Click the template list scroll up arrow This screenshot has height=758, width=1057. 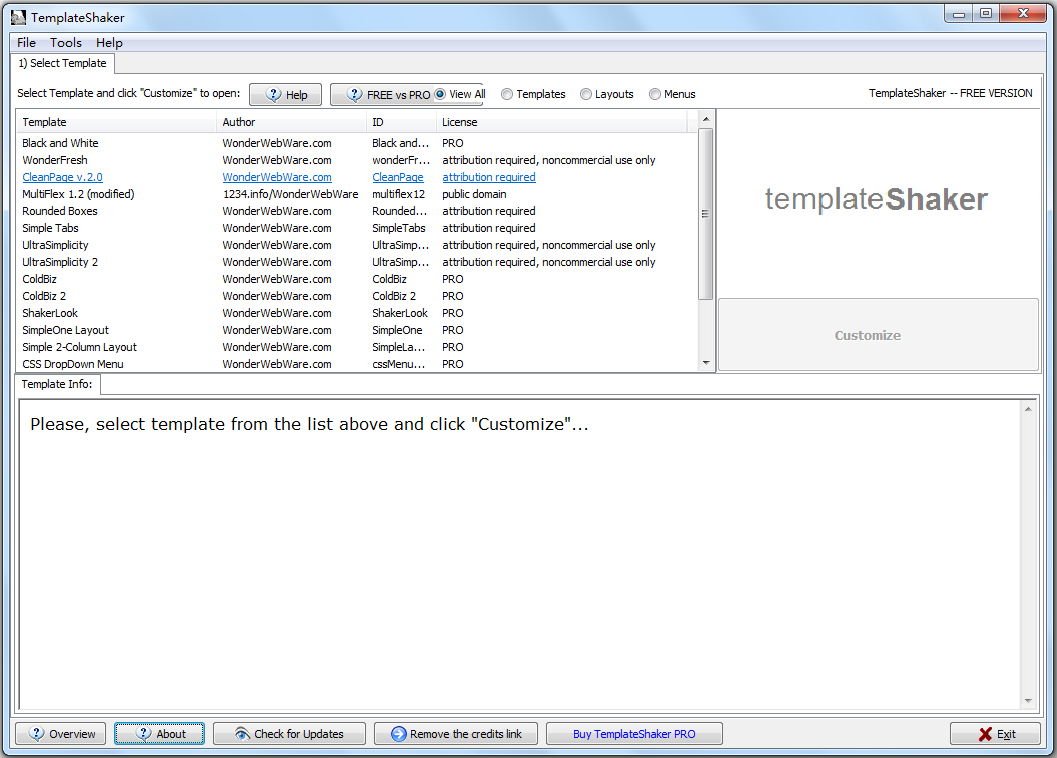coord(706,119)
